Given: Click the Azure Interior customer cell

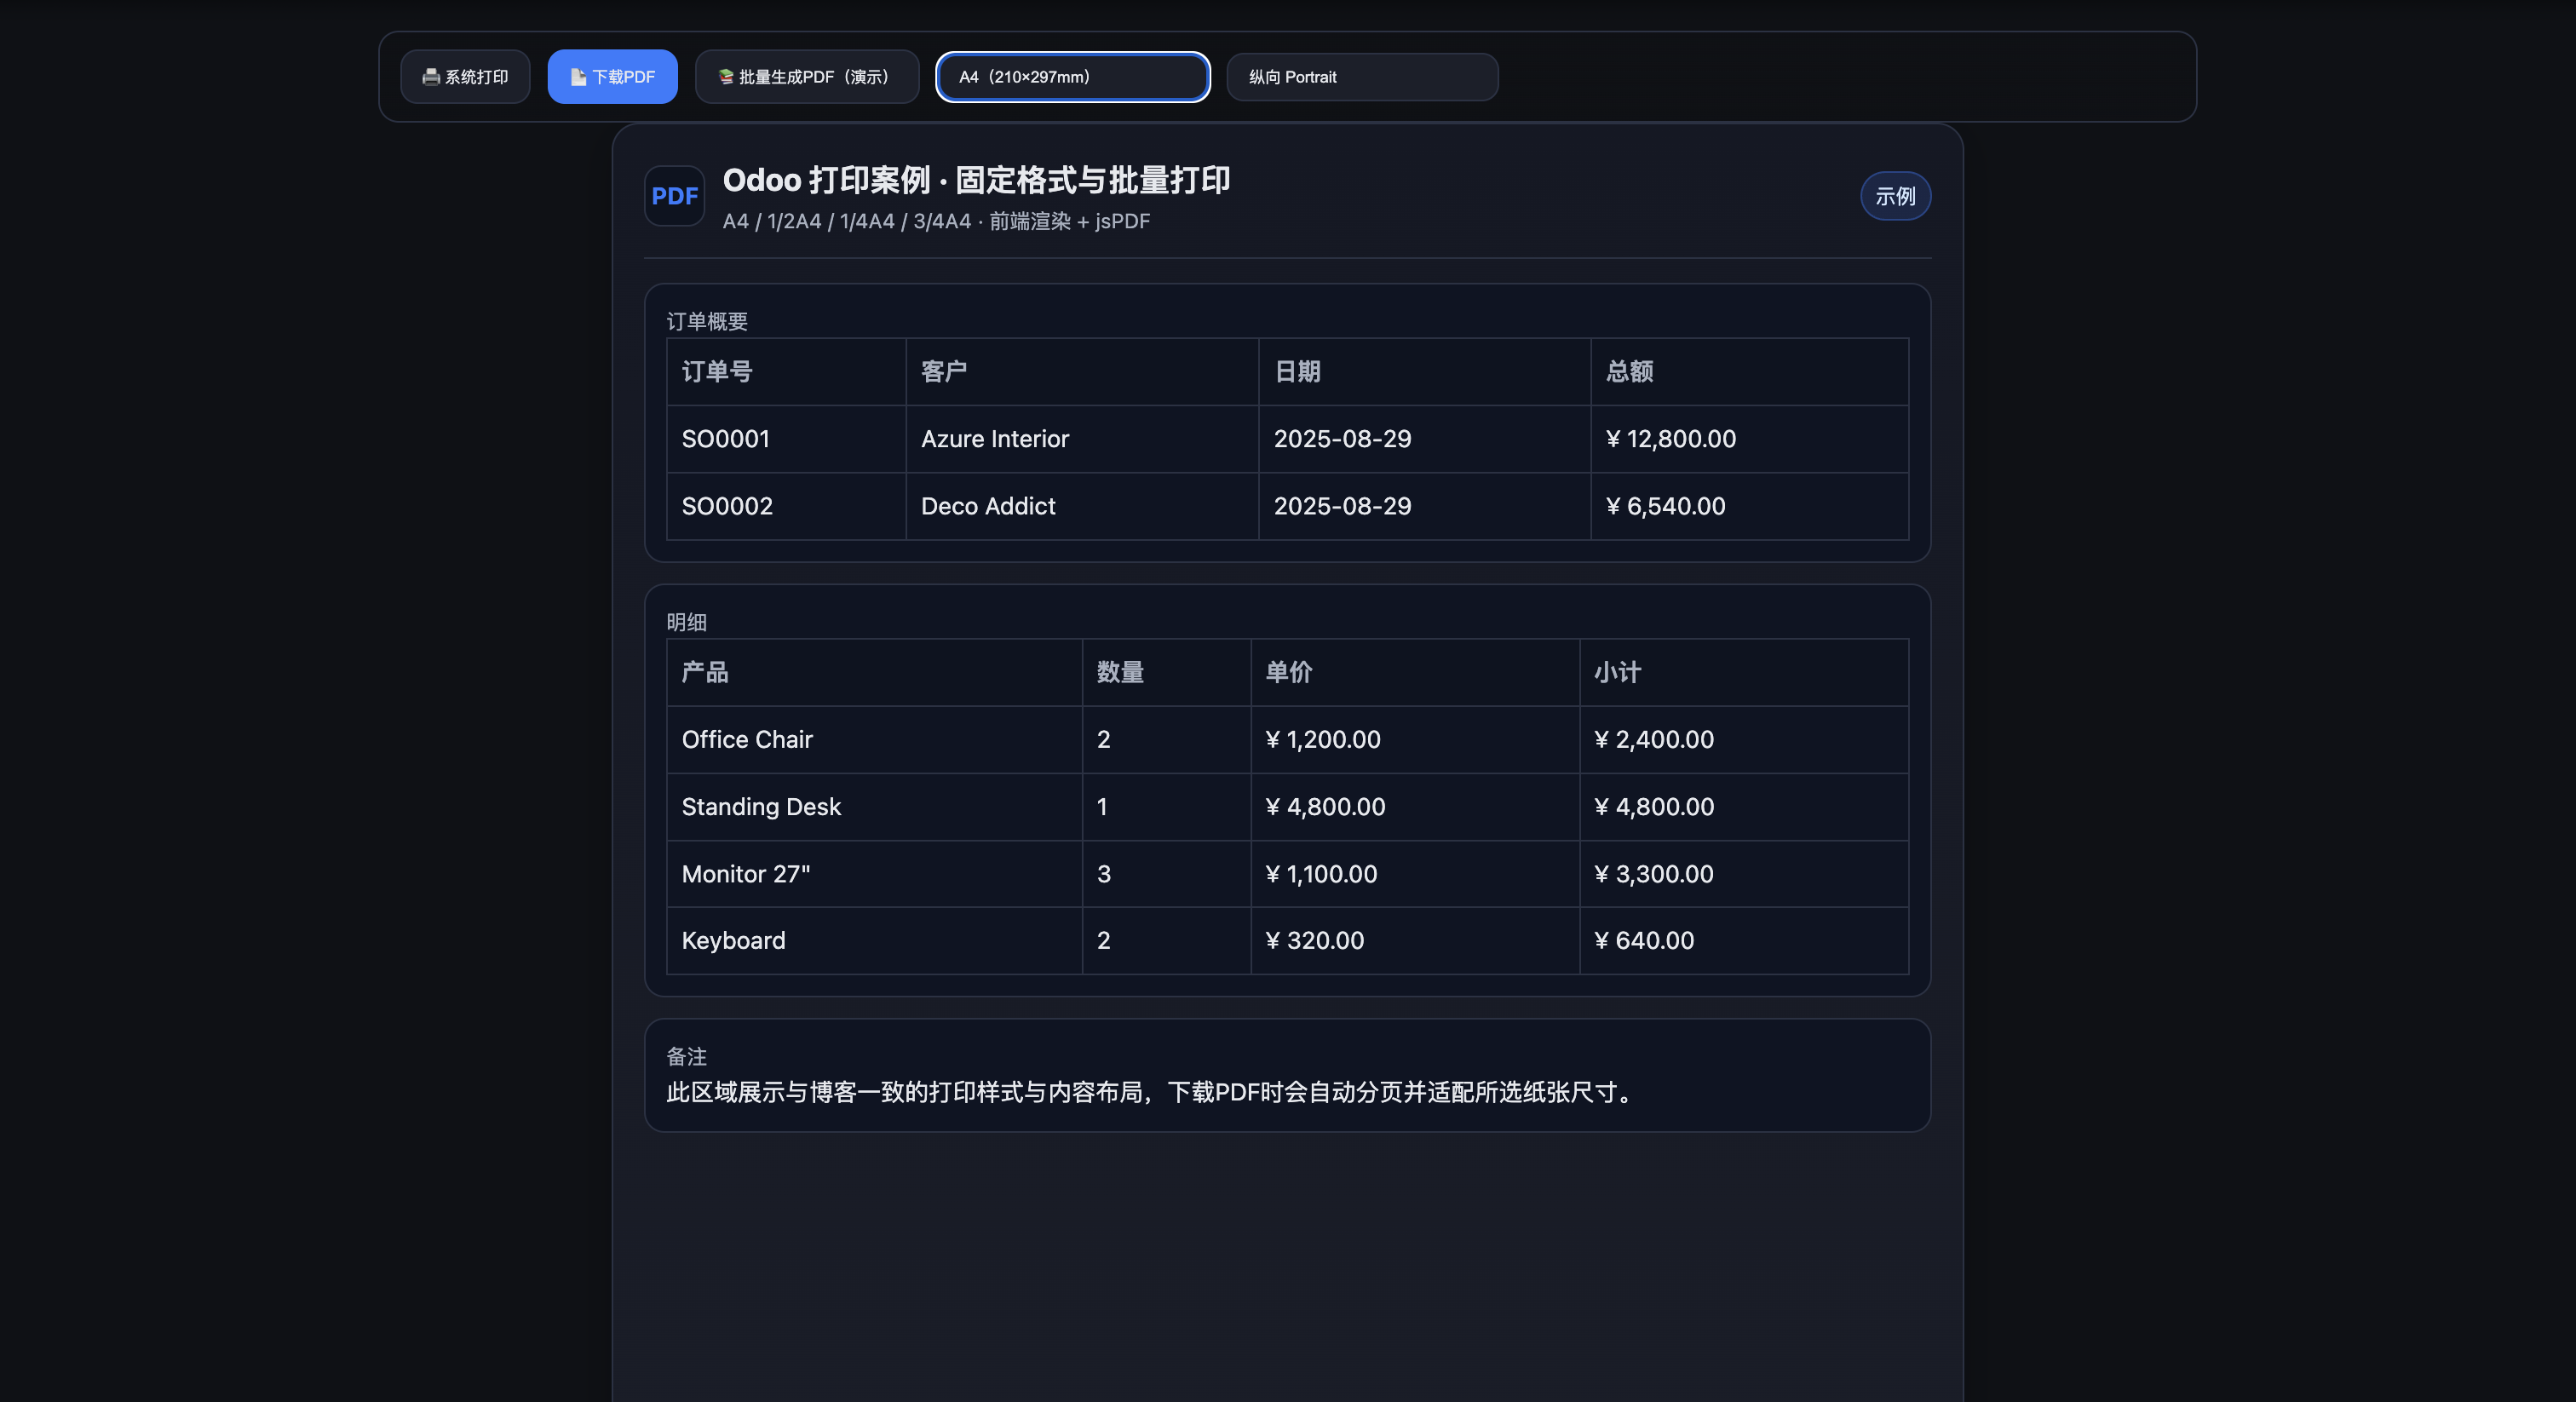Looking at the screenshot, I should tap(994, 439).
